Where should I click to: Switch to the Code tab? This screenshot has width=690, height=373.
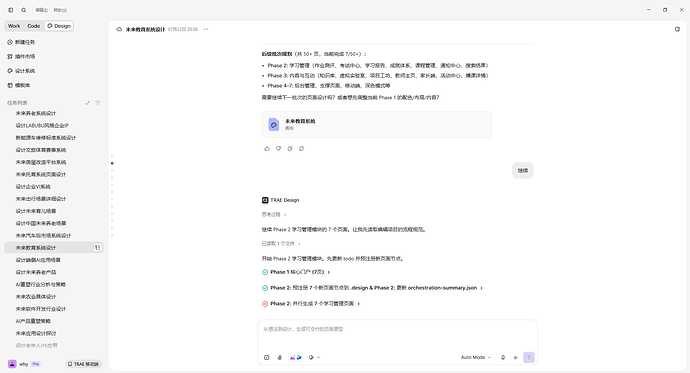coord(33,26)
